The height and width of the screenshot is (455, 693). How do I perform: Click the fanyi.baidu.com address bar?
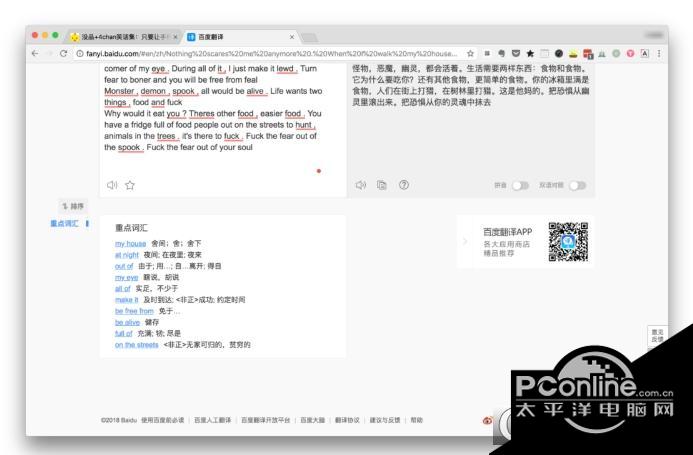[272, 54]
